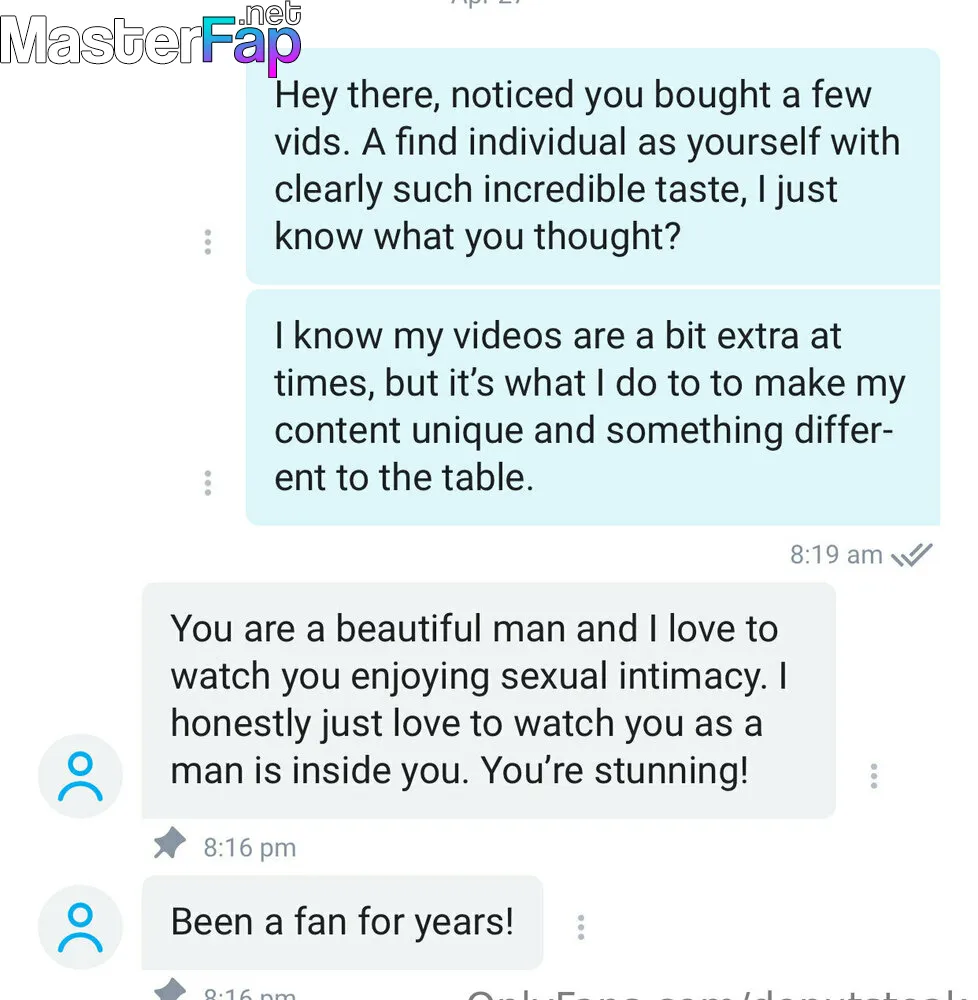Click the avatar beside 'Been a fan for years!'
Viewport: 978px width, 1000px height.
point(80,927)
